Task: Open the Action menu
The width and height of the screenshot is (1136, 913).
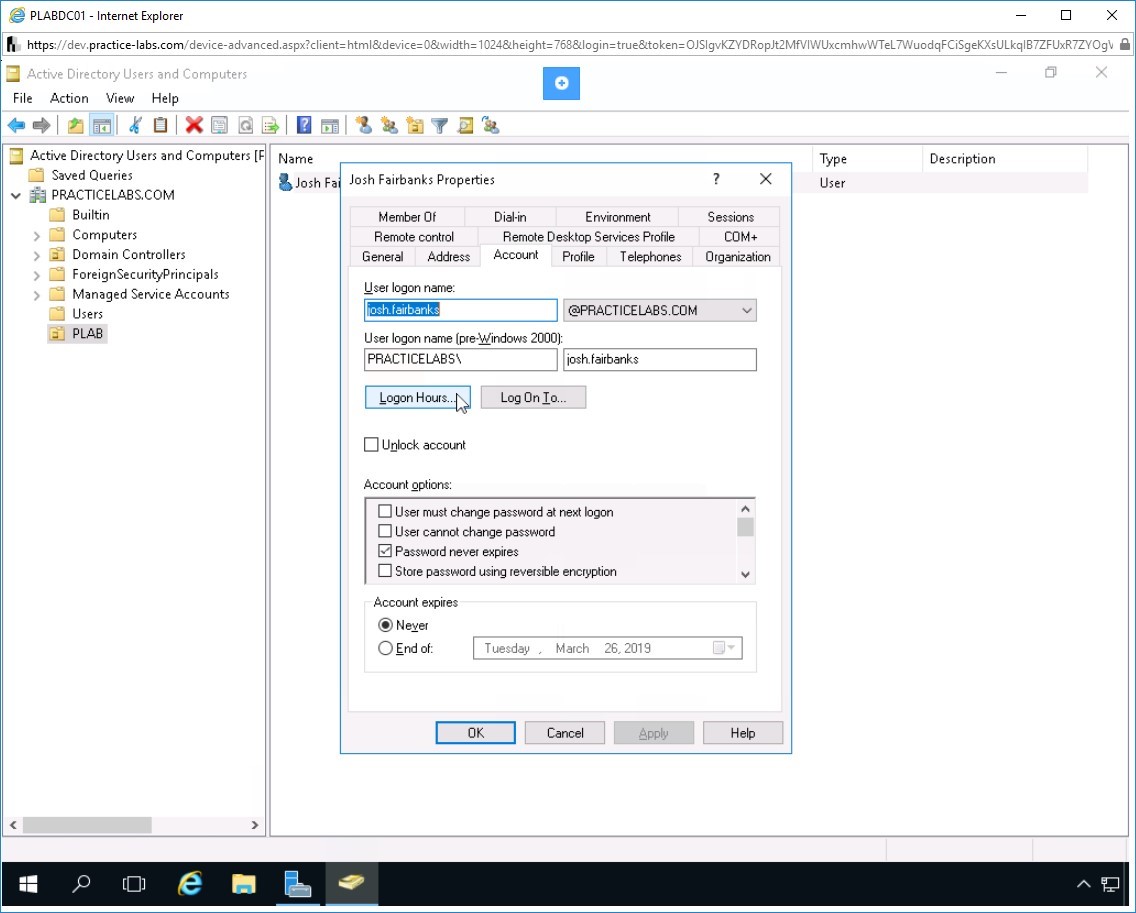Action: pyautogui.click(x=69, y=98)
